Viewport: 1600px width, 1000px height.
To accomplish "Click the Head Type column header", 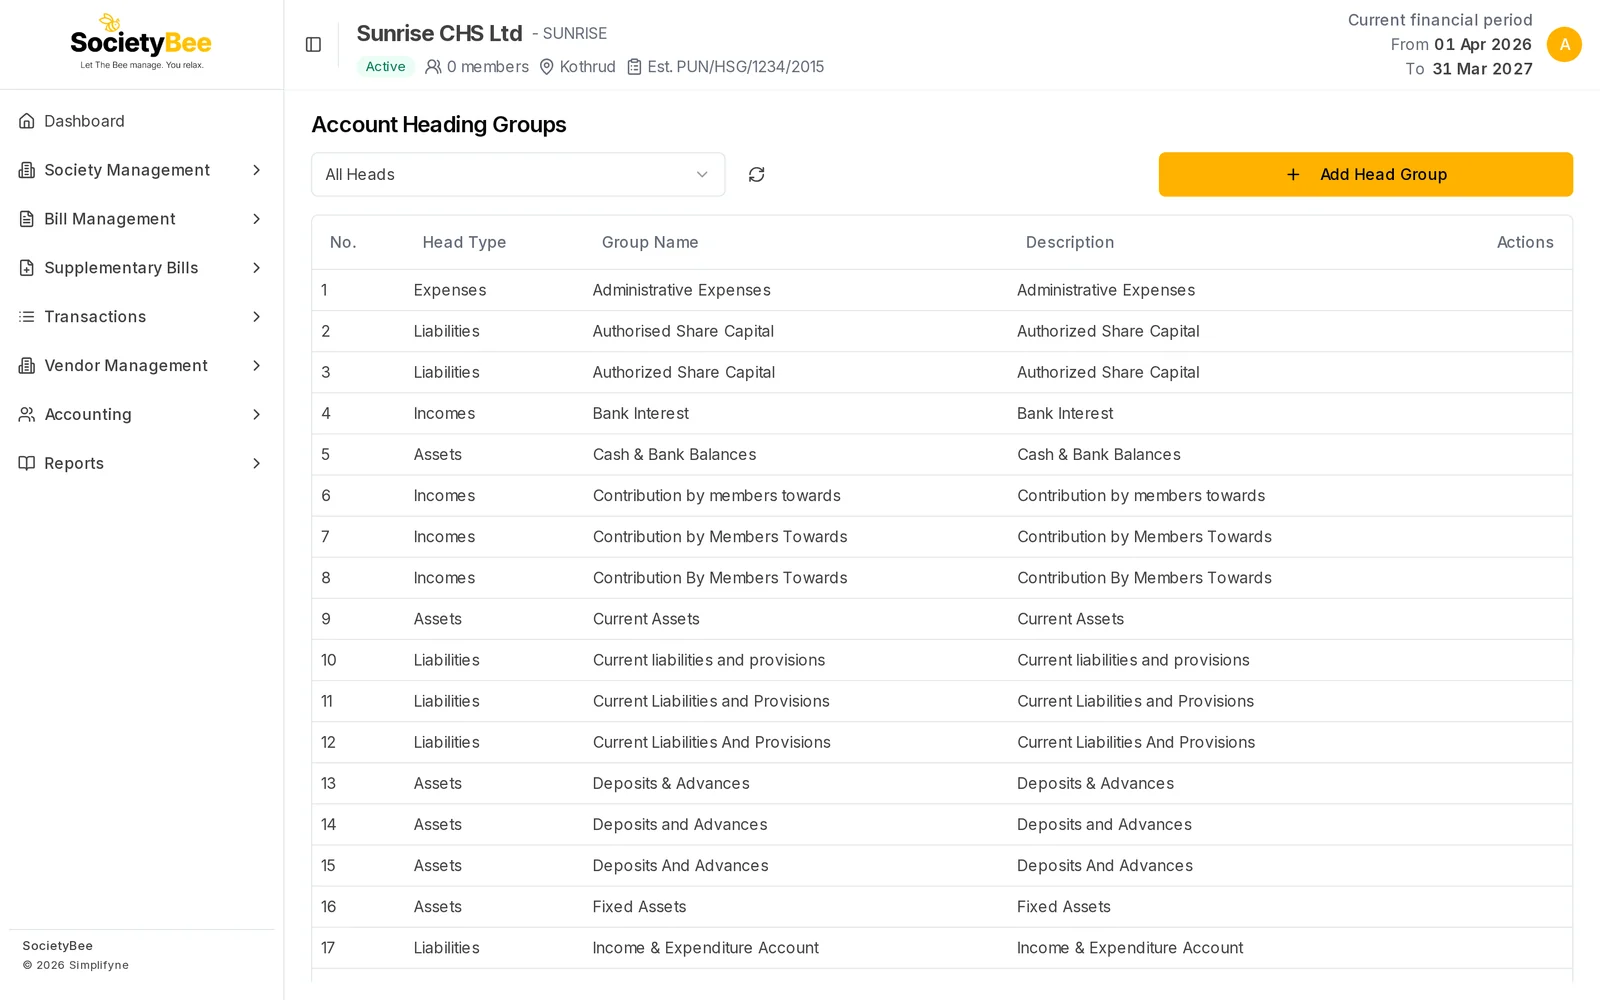I will (464, 242).
